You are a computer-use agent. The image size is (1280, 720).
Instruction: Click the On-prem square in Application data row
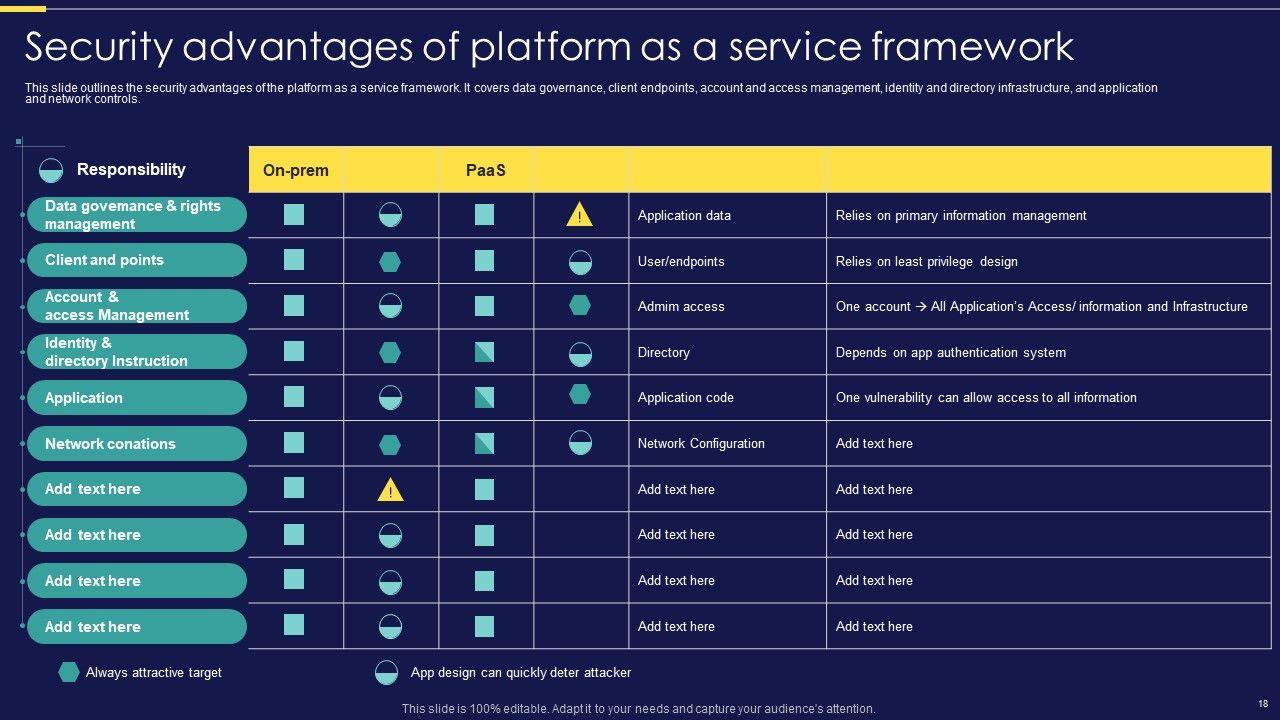pos(294,215)
